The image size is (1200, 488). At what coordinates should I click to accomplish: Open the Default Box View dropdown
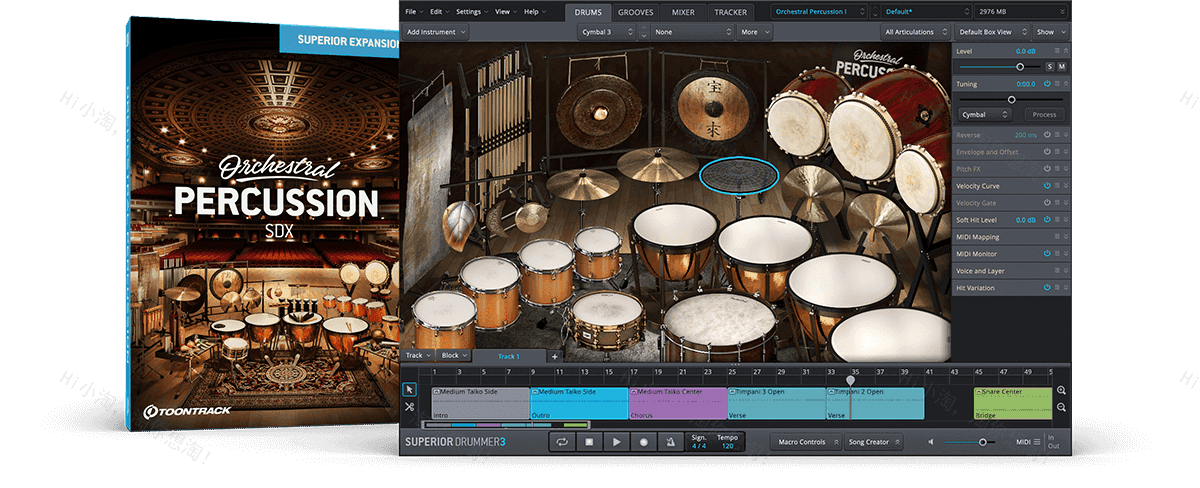coord(991,32)
